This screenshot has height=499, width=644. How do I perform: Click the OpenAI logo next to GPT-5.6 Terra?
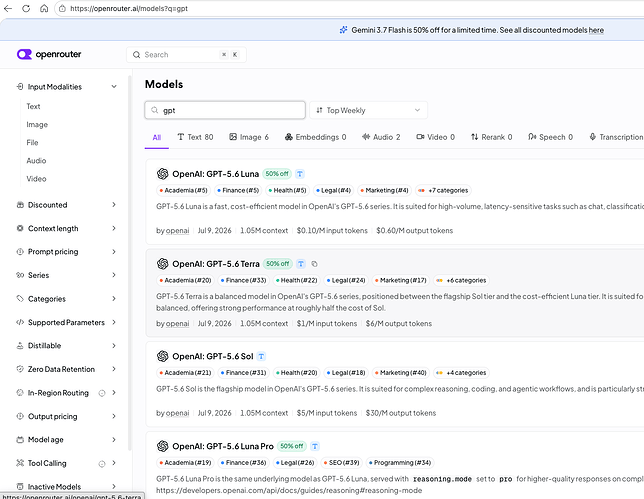tap(163, 264)
